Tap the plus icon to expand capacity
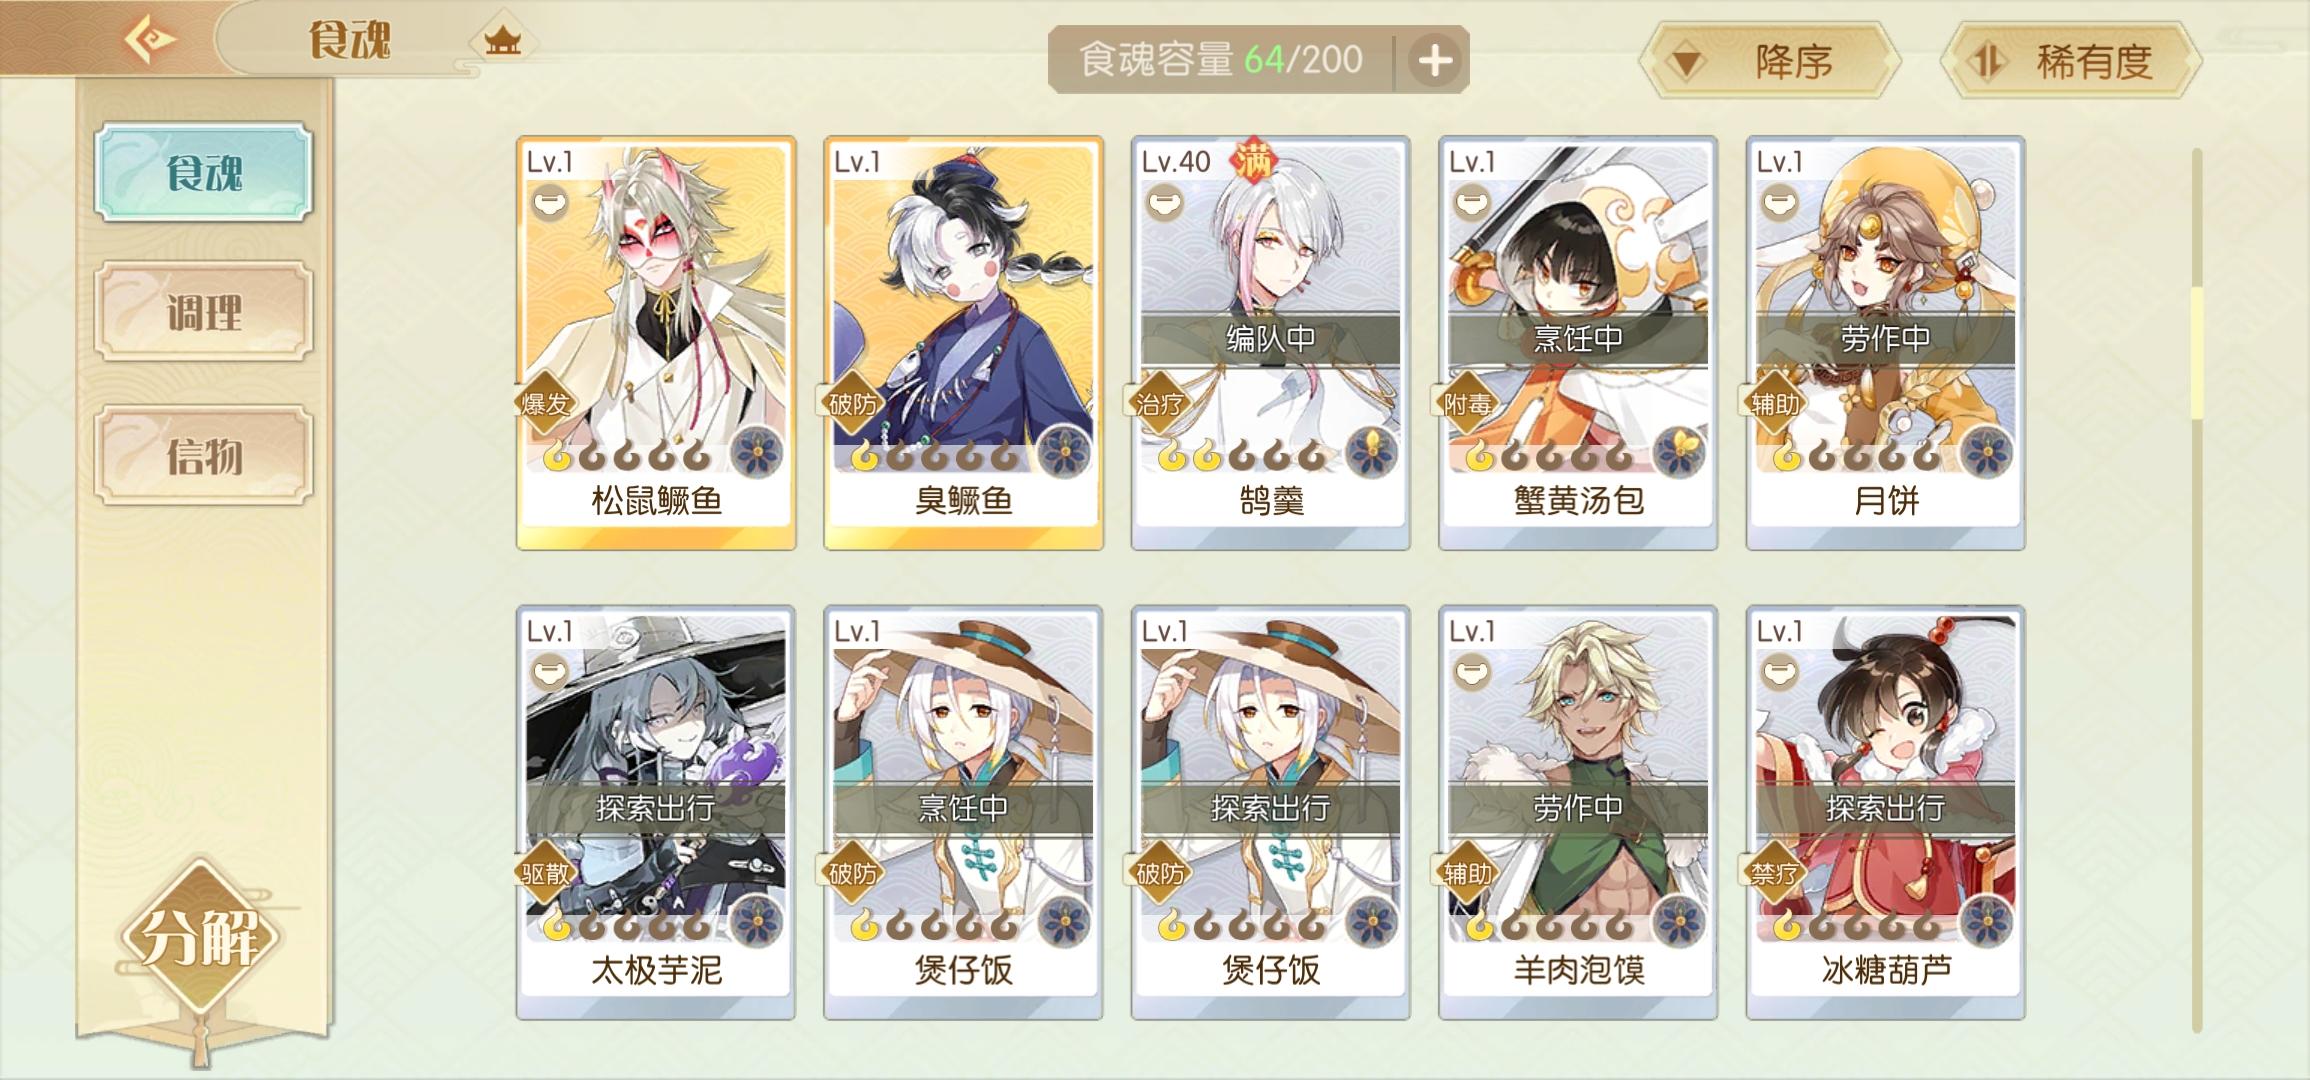 1434,60
